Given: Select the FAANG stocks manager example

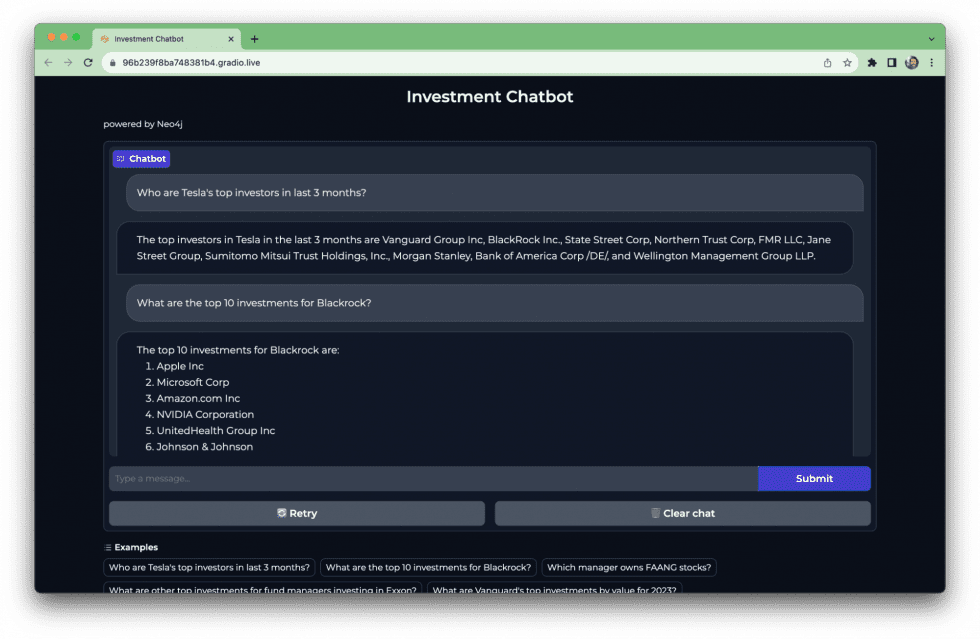Looking at the screenshot, I should (629, 567).
